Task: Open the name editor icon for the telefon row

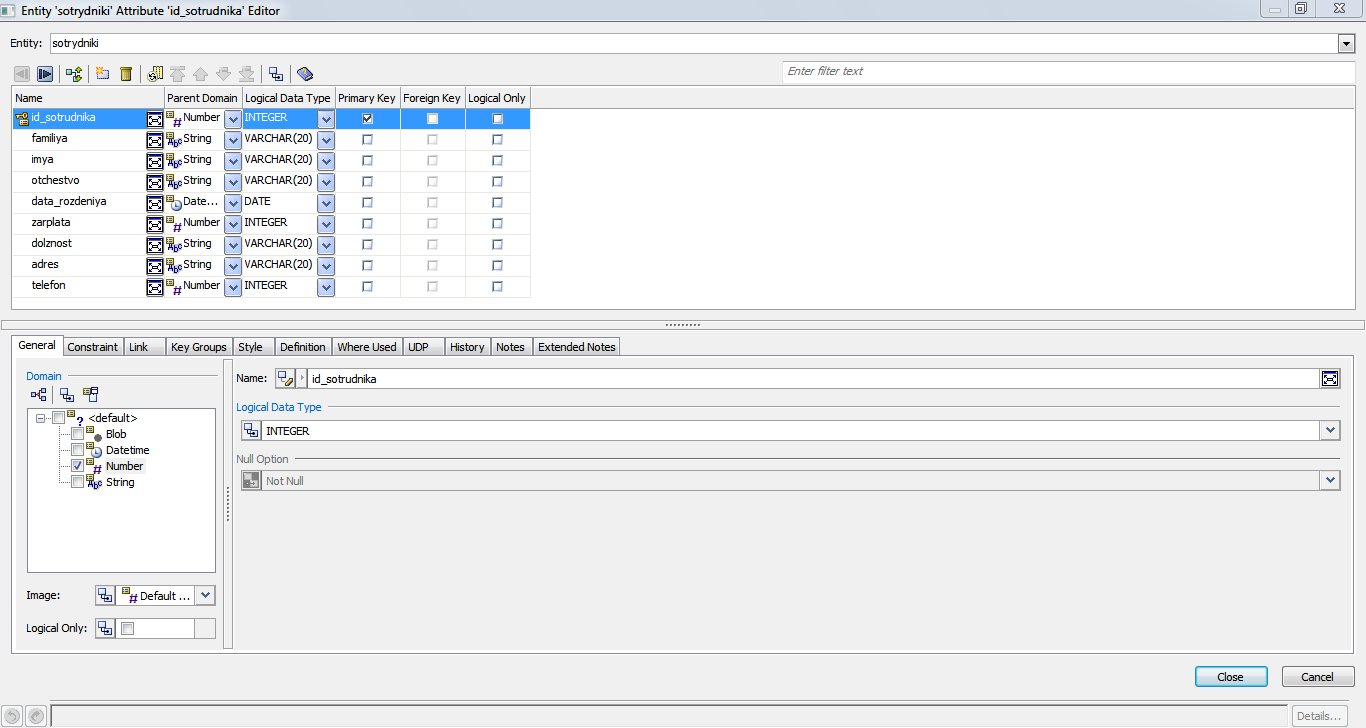Action: 155,287
